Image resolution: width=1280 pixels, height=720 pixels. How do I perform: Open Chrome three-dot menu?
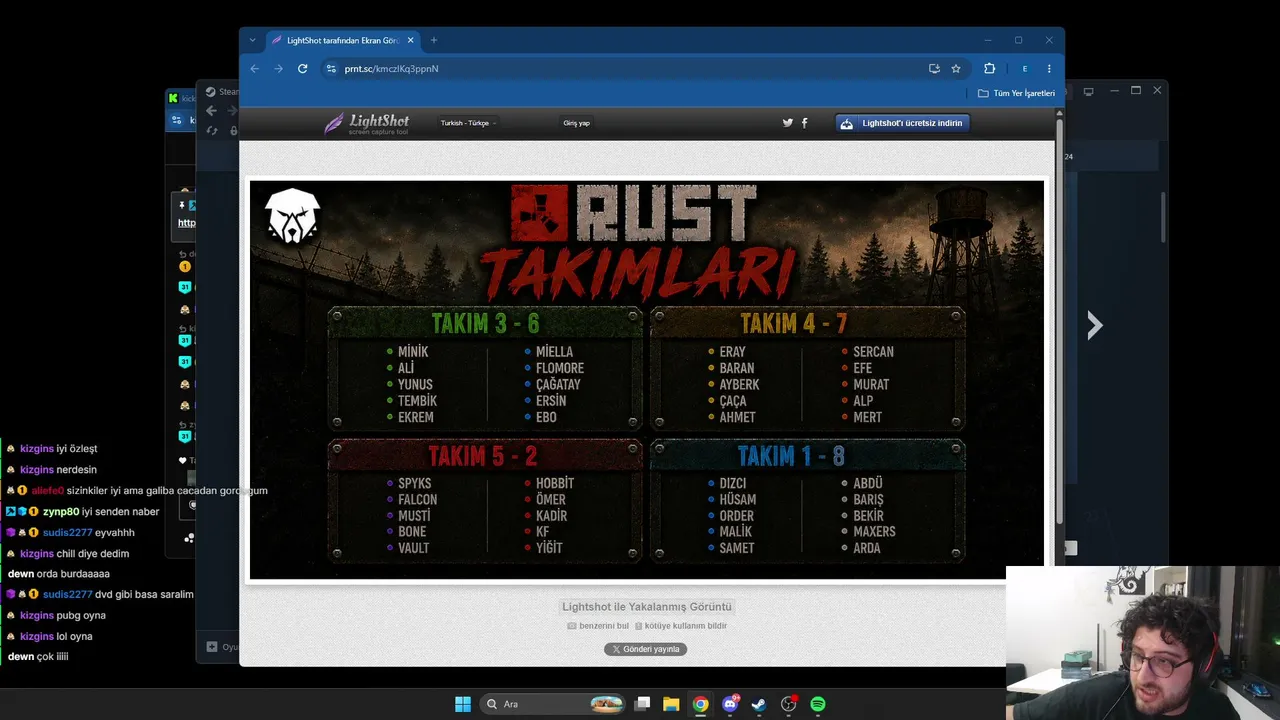(x=1049, y=69)
